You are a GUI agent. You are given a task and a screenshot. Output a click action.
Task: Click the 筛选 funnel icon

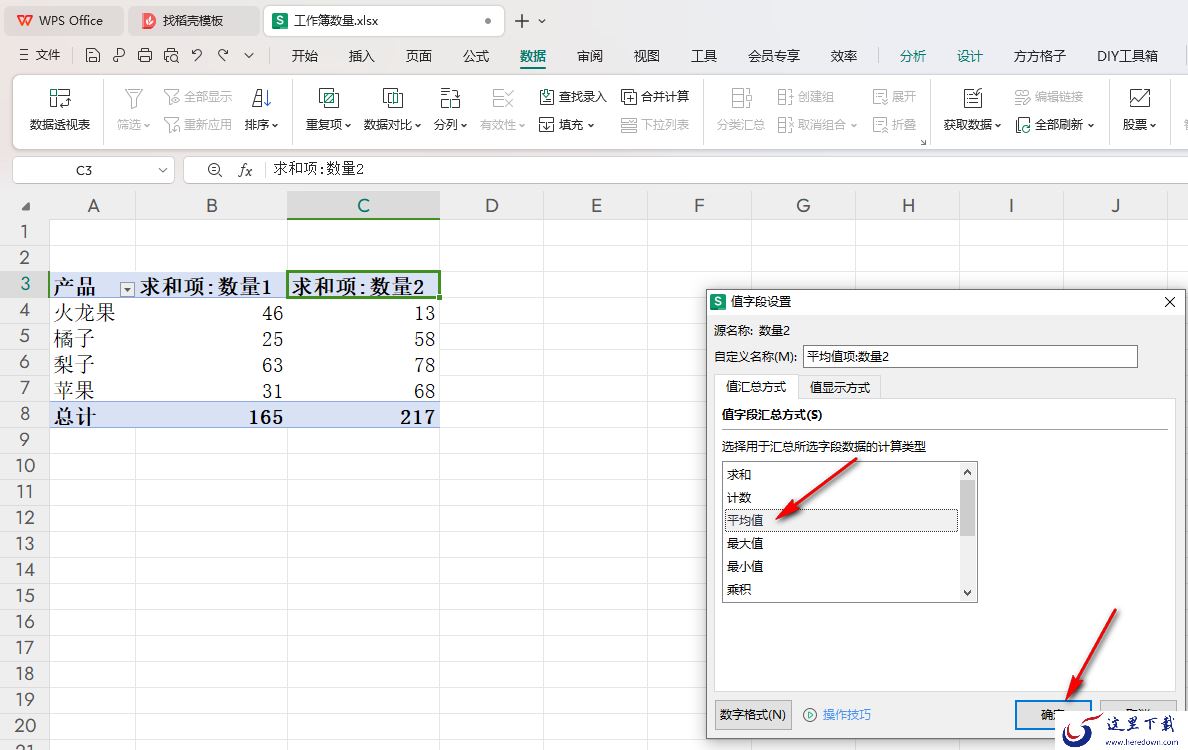(133, 98)
